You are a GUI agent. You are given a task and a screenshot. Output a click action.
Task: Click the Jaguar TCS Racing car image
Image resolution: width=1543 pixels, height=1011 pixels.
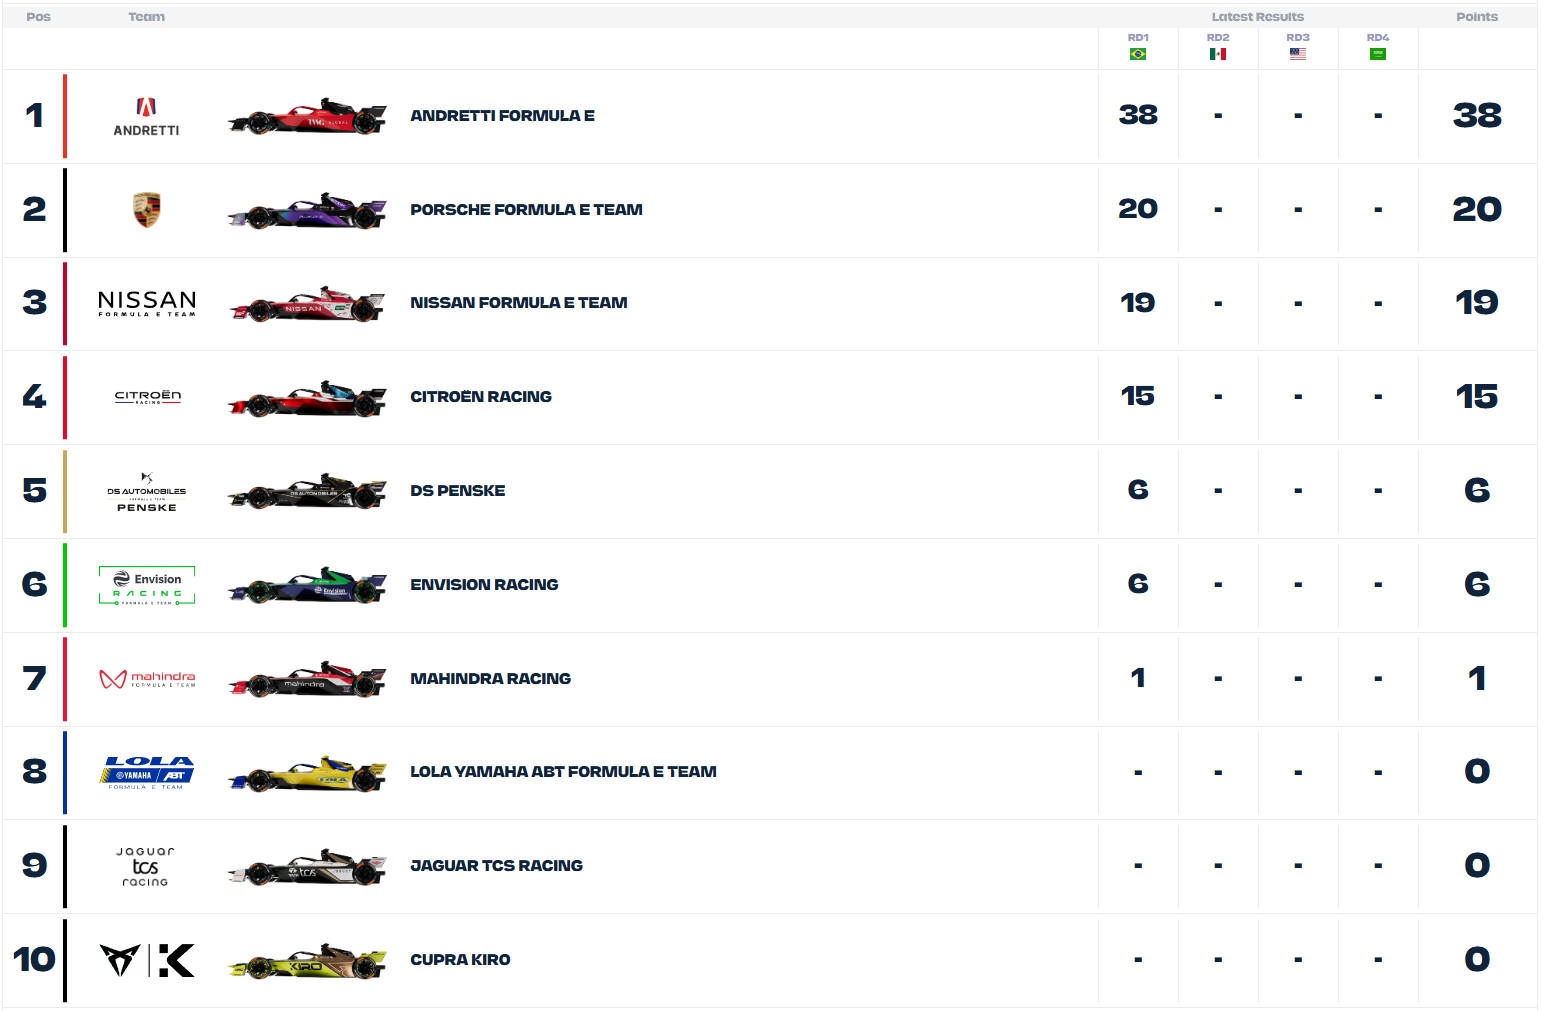(307, 868)
